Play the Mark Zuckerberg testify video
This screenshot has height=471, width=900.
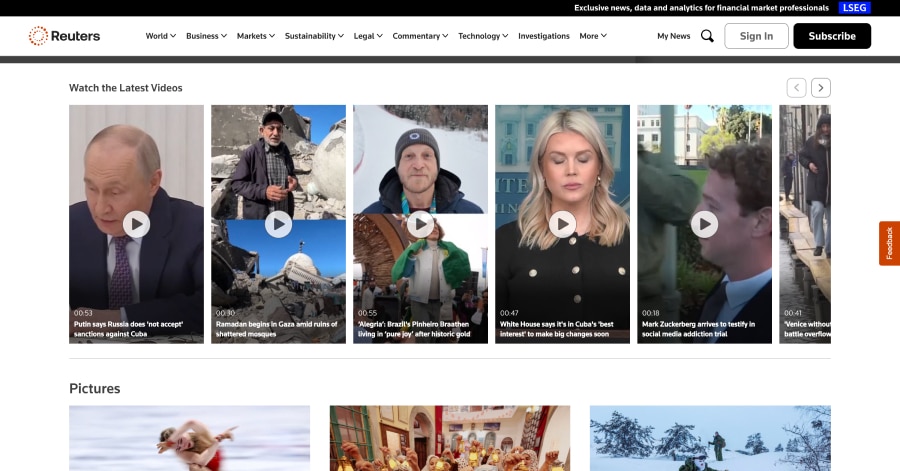(704, 224)
